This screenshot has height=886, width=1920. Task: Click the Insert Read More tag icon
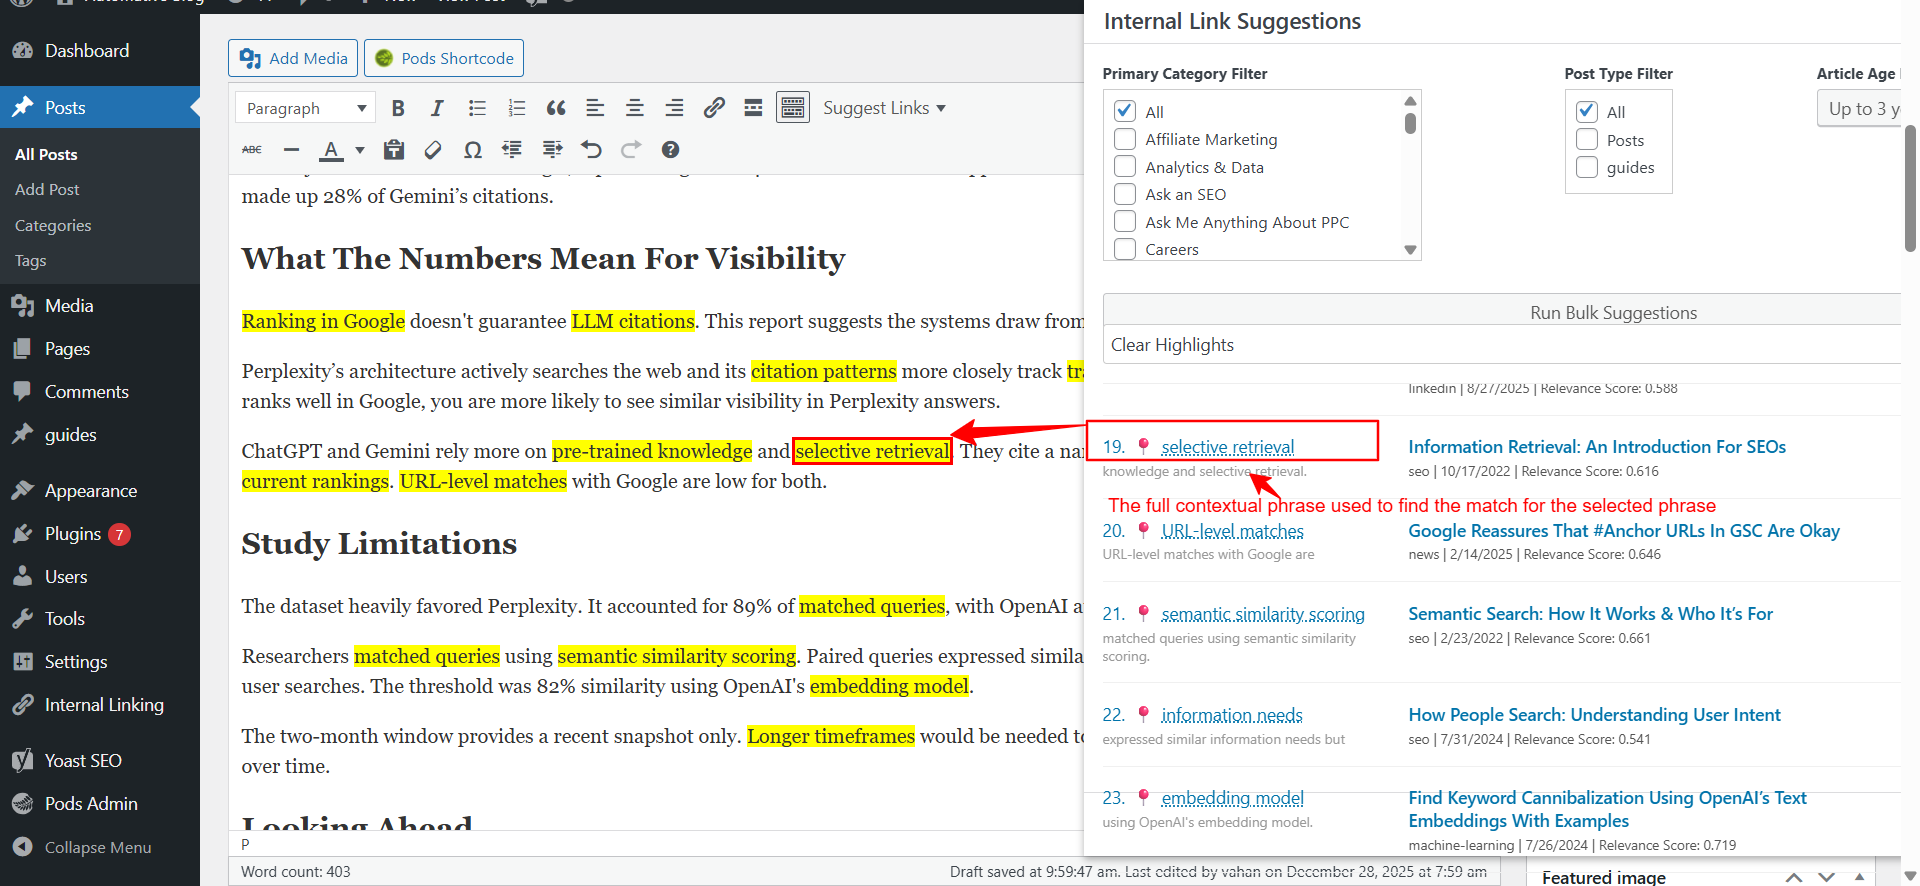753,108
